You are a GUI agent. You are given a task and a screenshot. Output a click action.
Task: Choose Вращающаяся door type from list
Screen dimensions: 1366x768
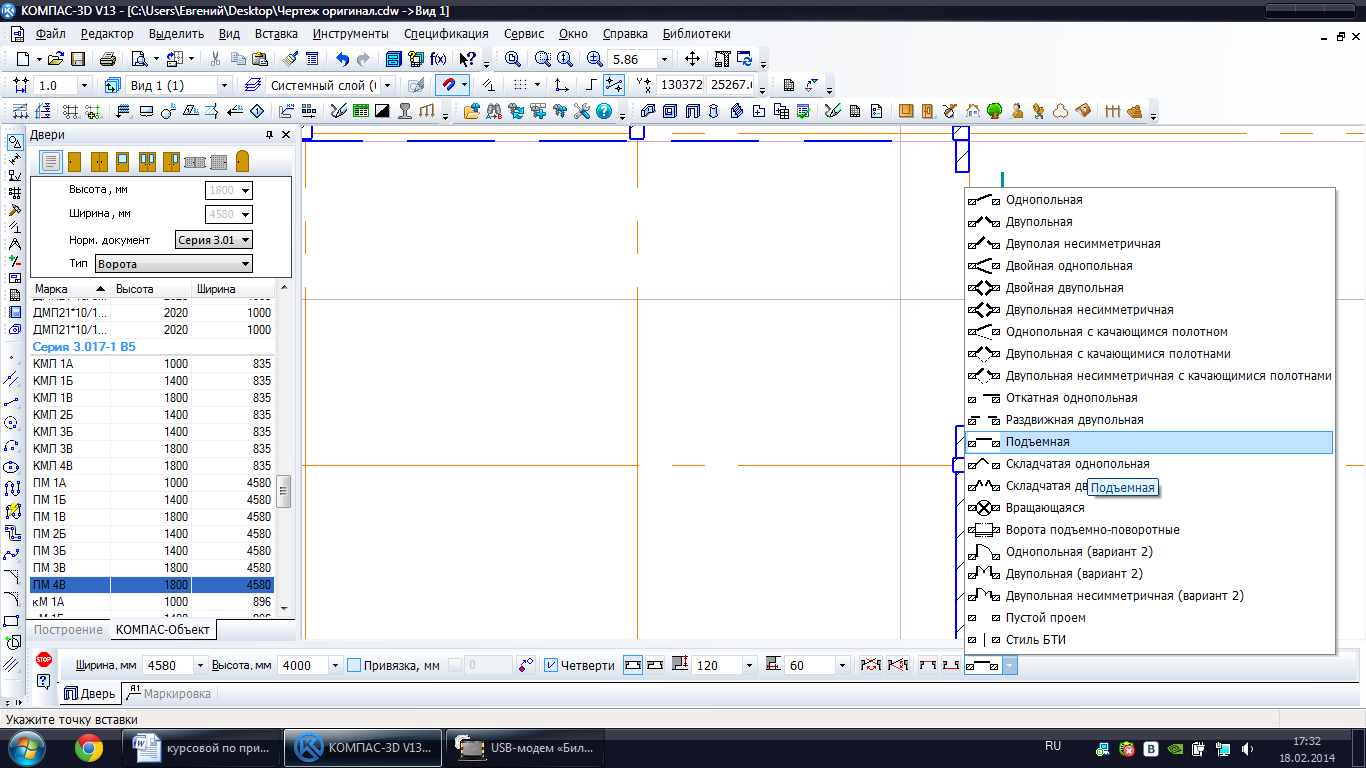1149,508
